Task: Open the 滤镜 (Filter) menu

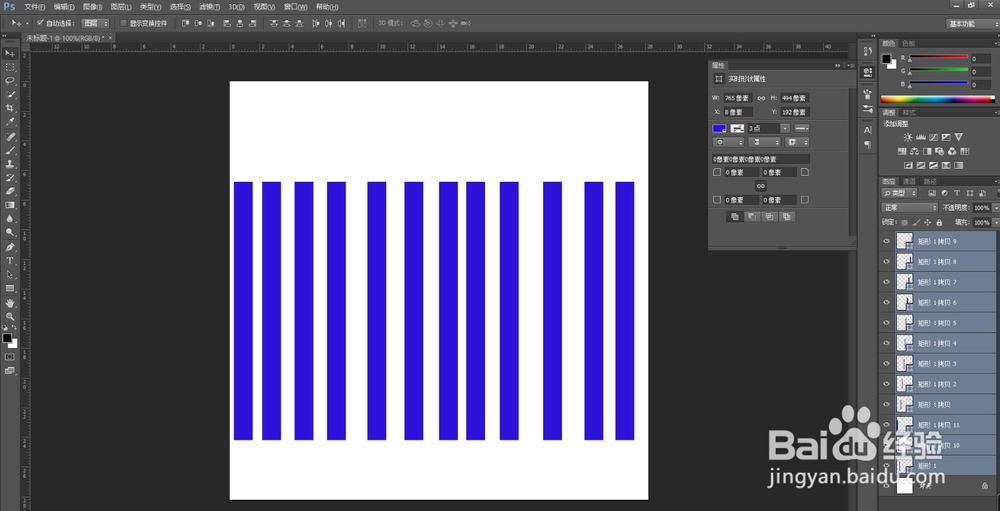Action: click(x=209, y=7)
